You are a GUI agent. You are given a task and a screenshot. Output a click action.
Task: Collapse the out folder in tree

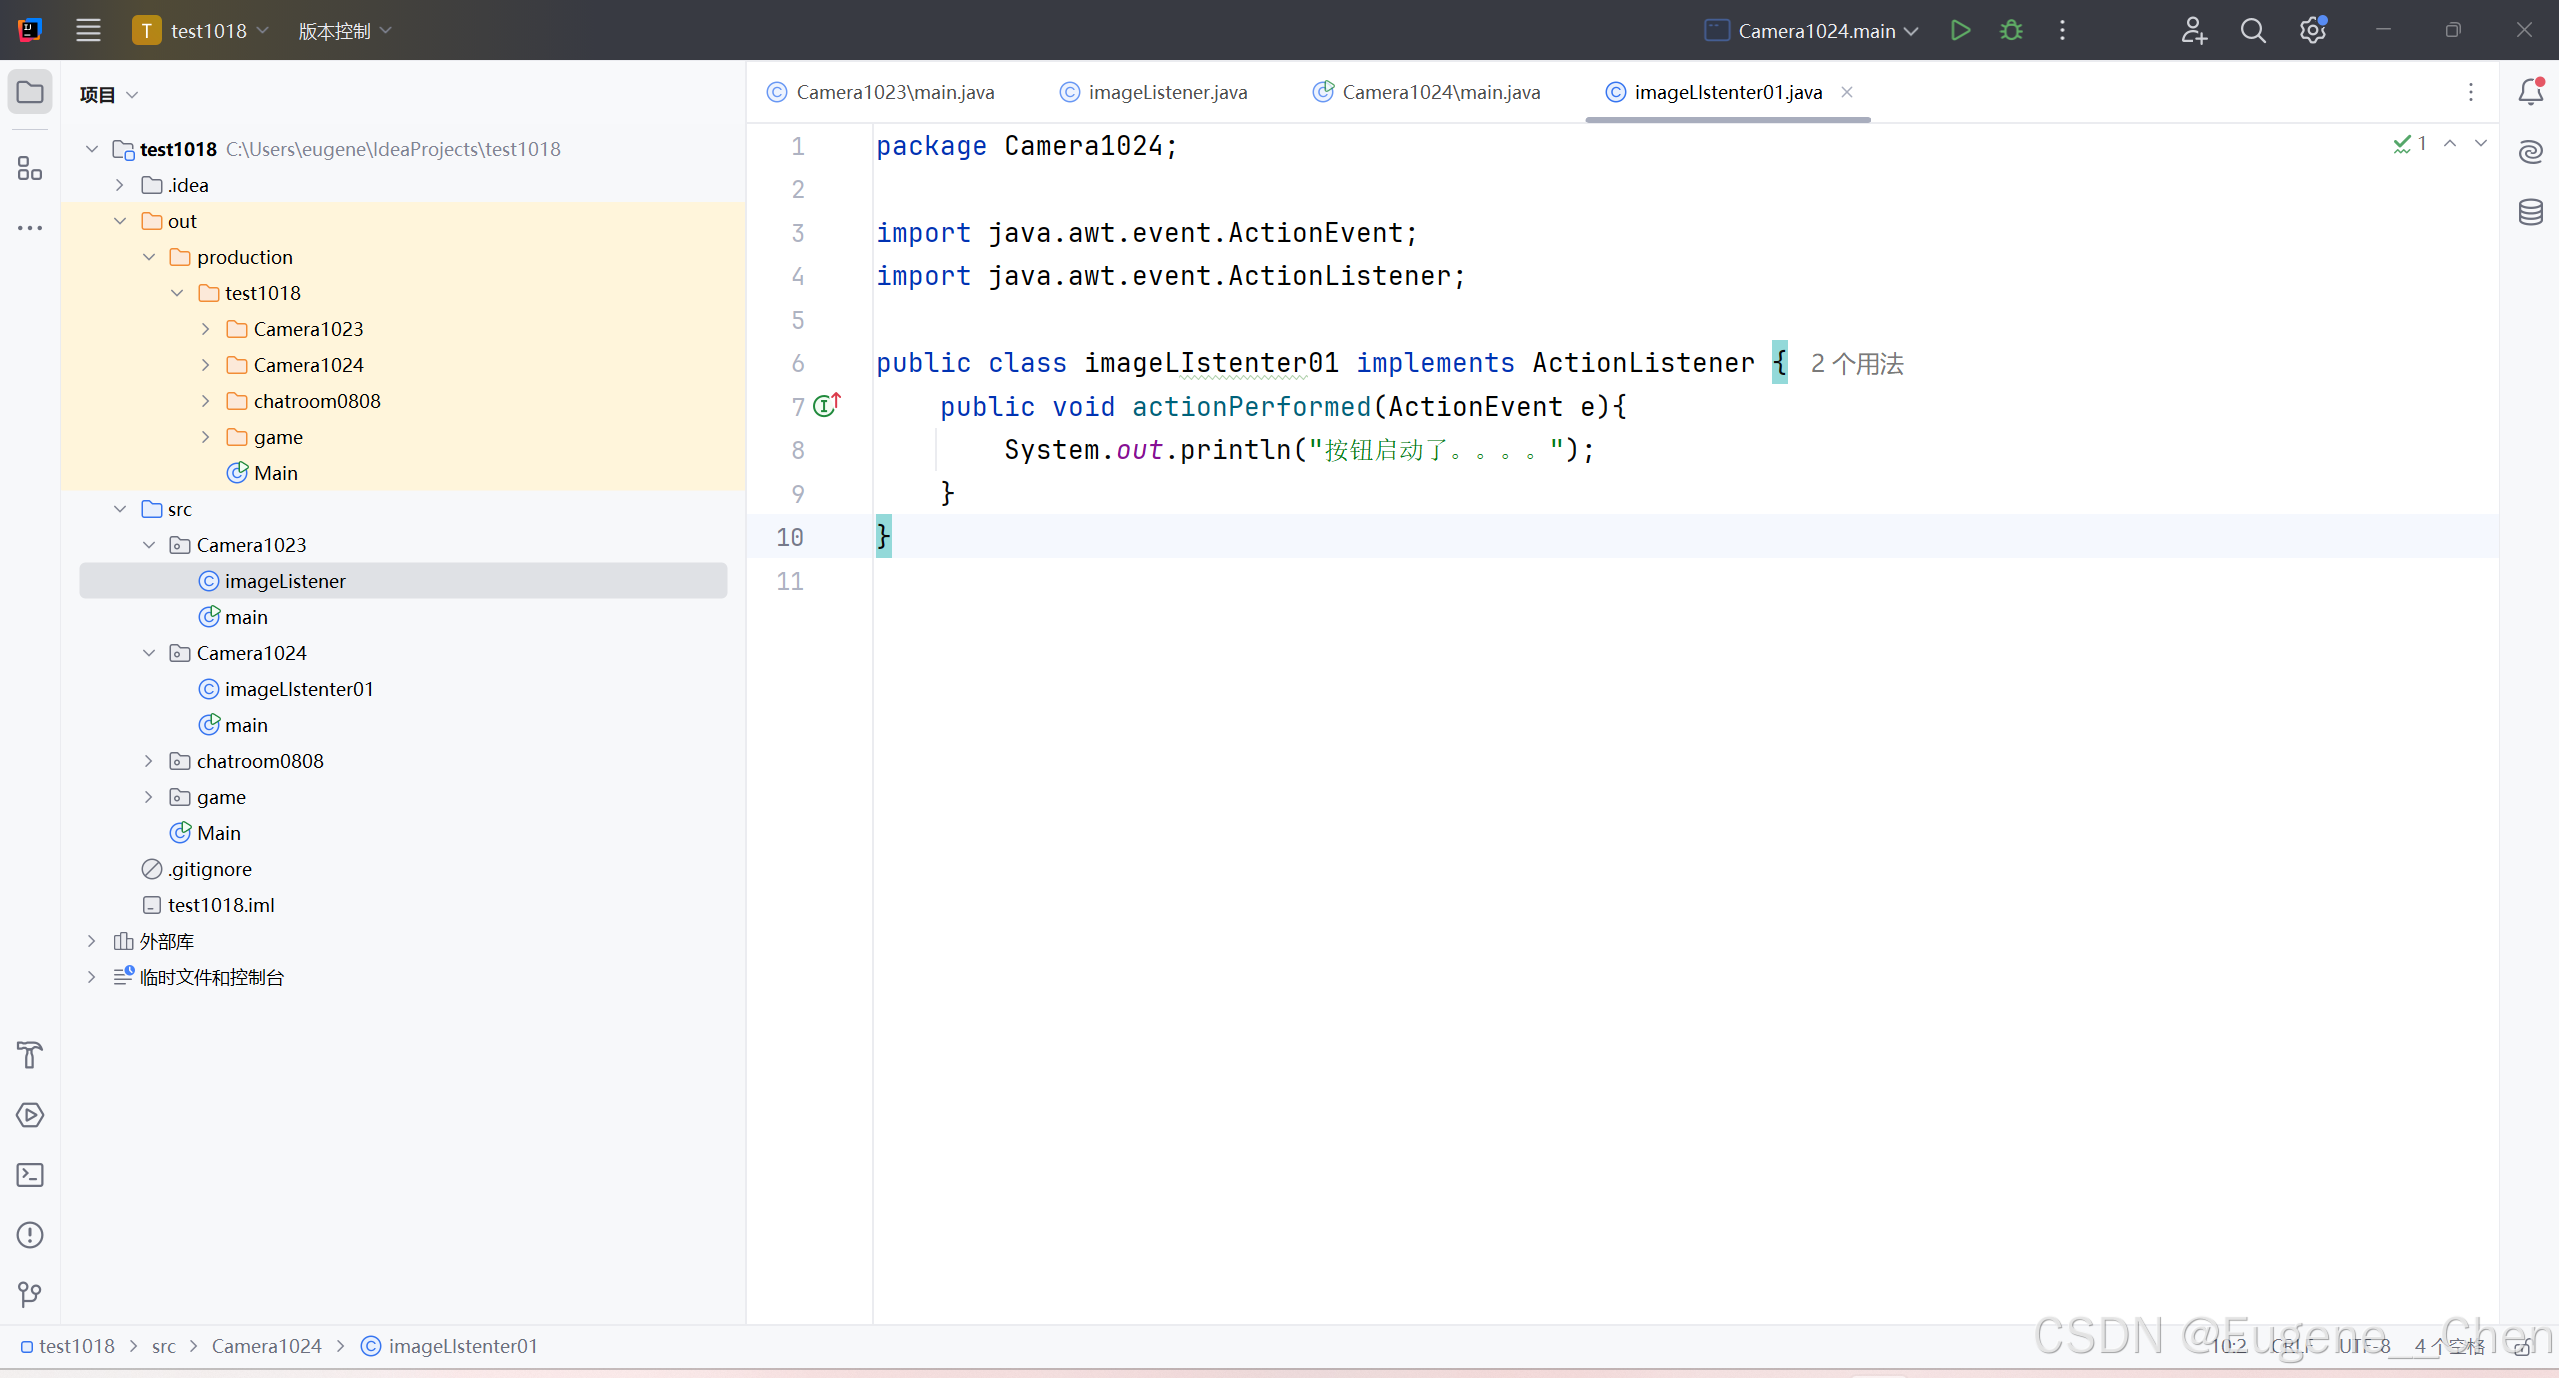[120, 221]
